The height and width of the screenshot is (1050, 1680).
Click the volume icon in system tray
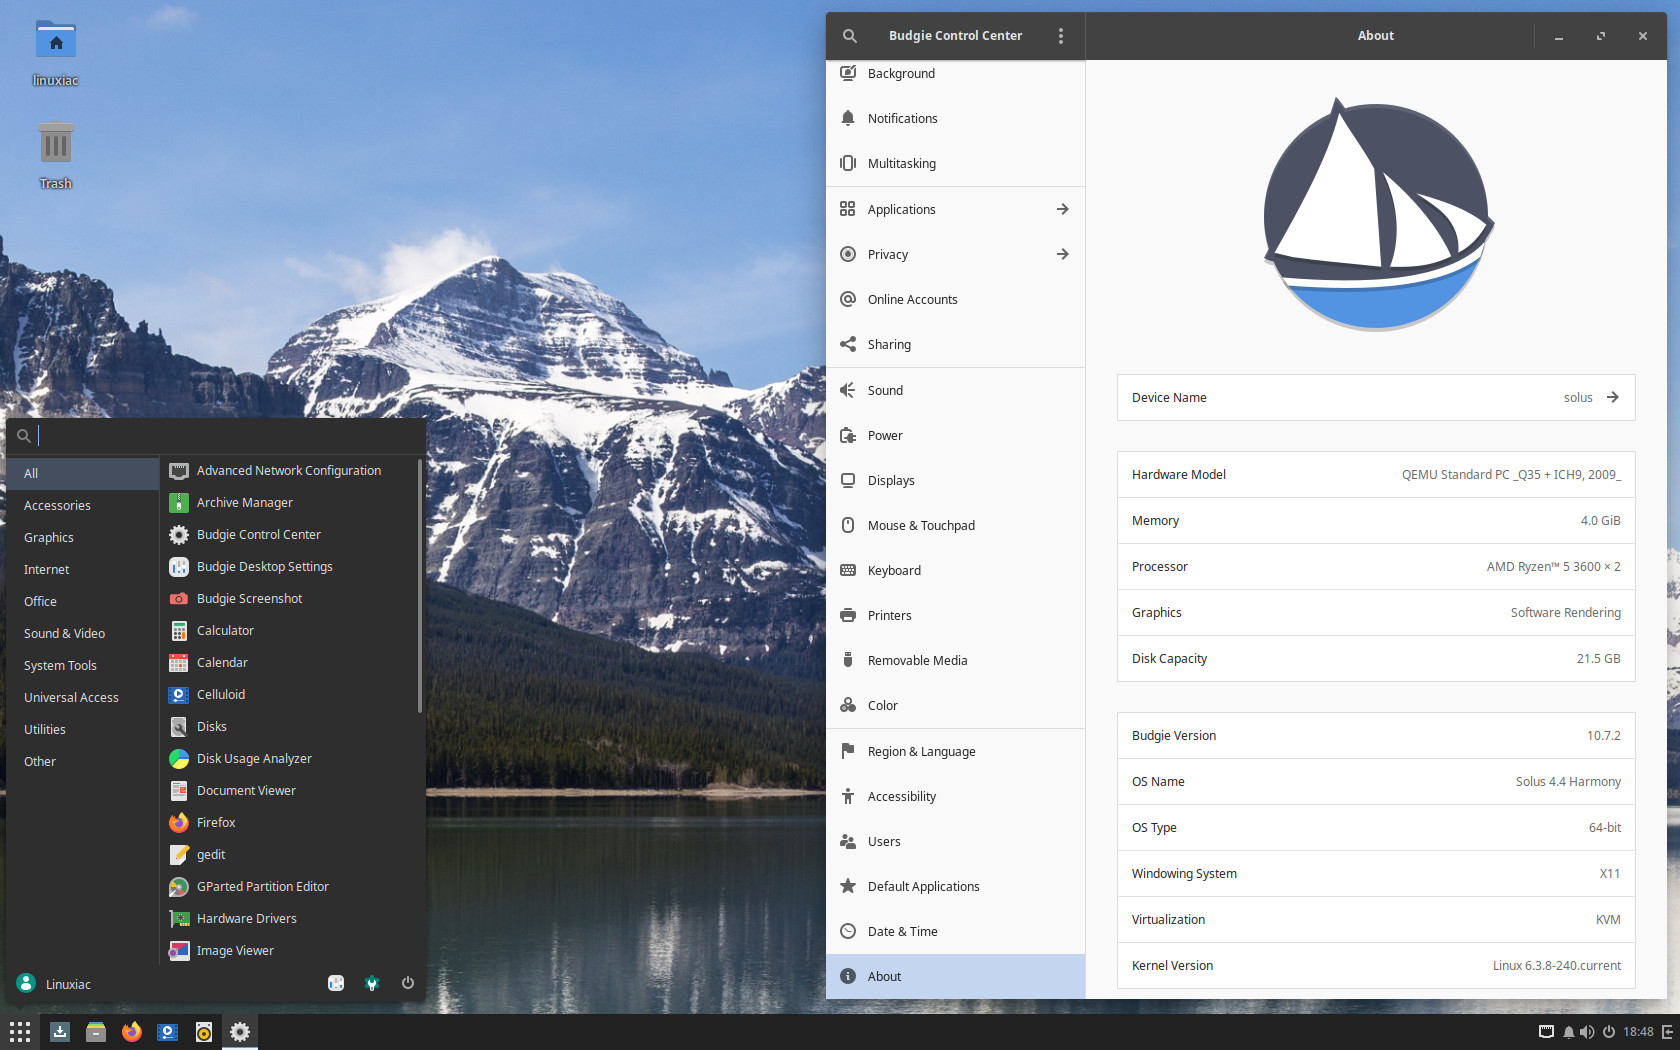click(1587, 1032)
